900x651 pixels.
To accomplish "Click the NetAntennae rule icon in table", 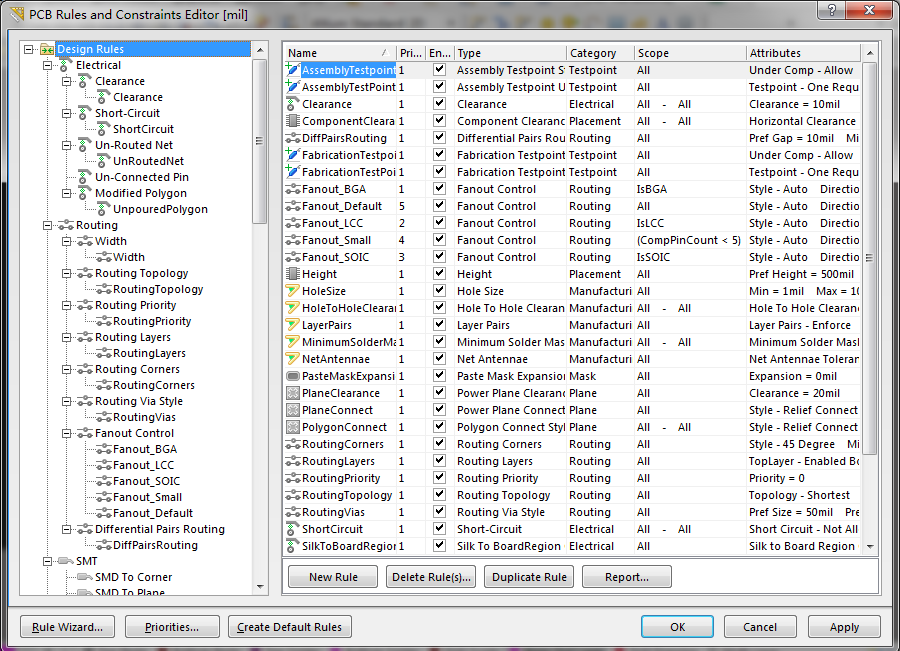I will (293, 359).
